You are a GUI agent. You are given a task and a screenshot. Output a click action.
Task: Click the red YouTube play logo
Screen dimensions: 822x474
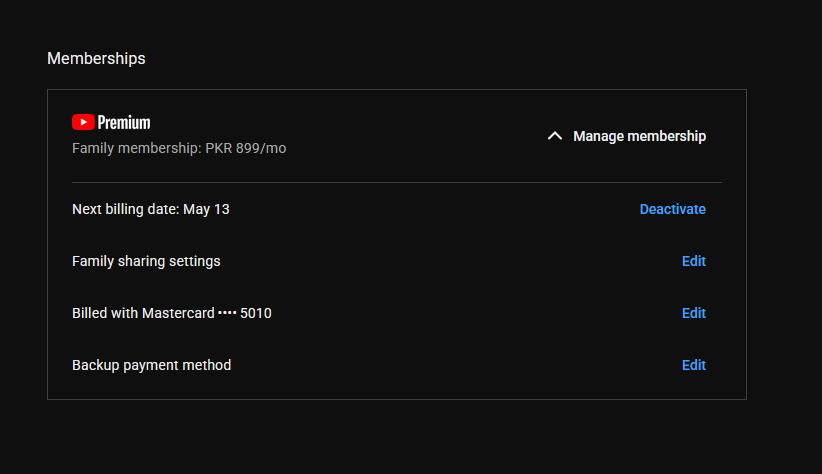click(x=83, y=122)
